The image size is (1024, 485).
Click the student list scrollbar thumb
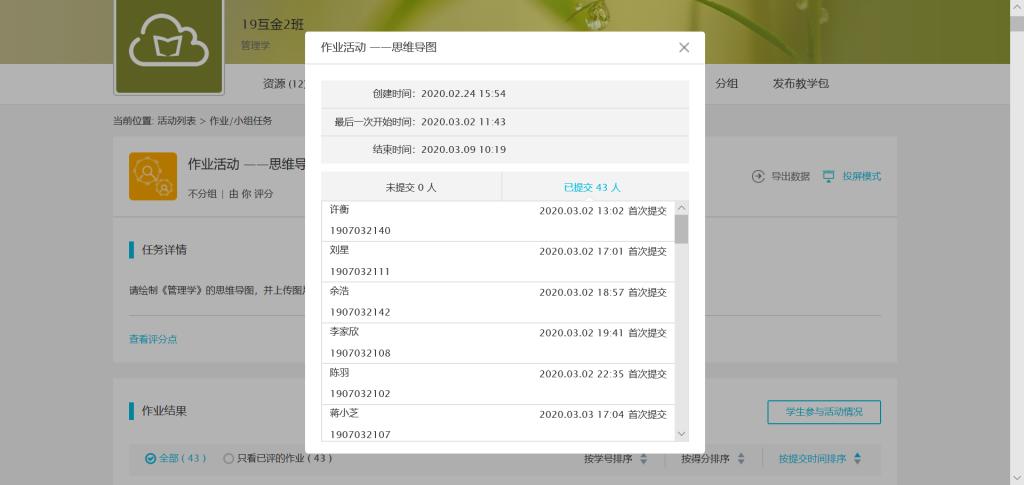coord(682,229)
